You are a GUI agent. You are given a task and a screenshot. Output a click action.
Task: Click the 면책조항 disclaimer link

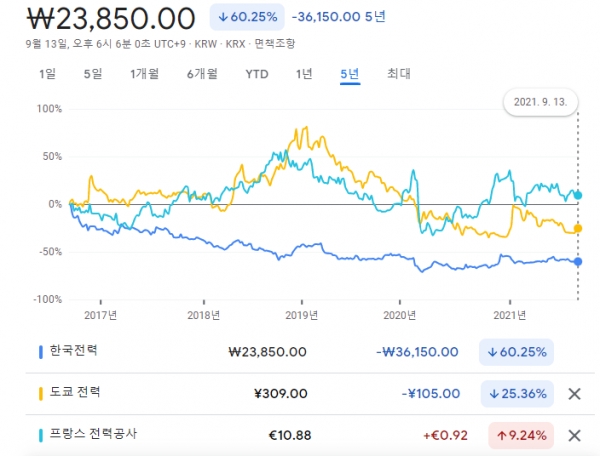tap(275, 44)
